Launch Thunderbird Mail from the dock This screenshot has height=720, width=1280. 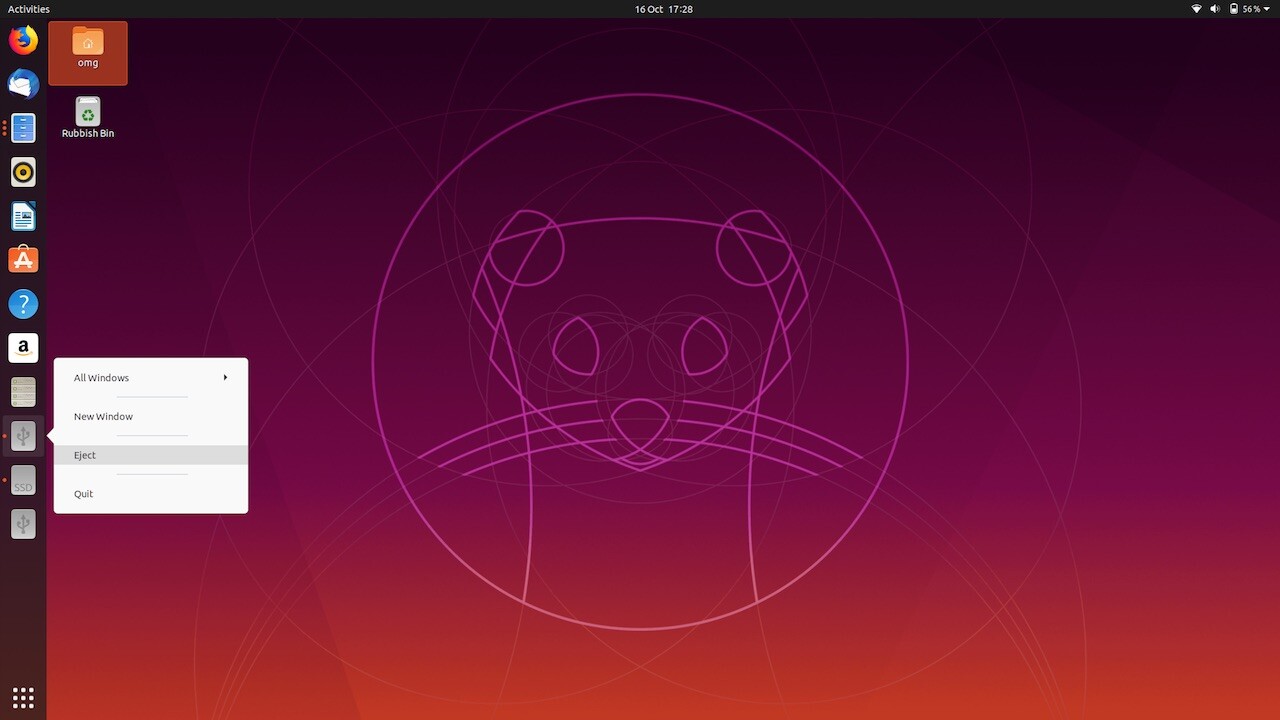click(x=23, y=84)
